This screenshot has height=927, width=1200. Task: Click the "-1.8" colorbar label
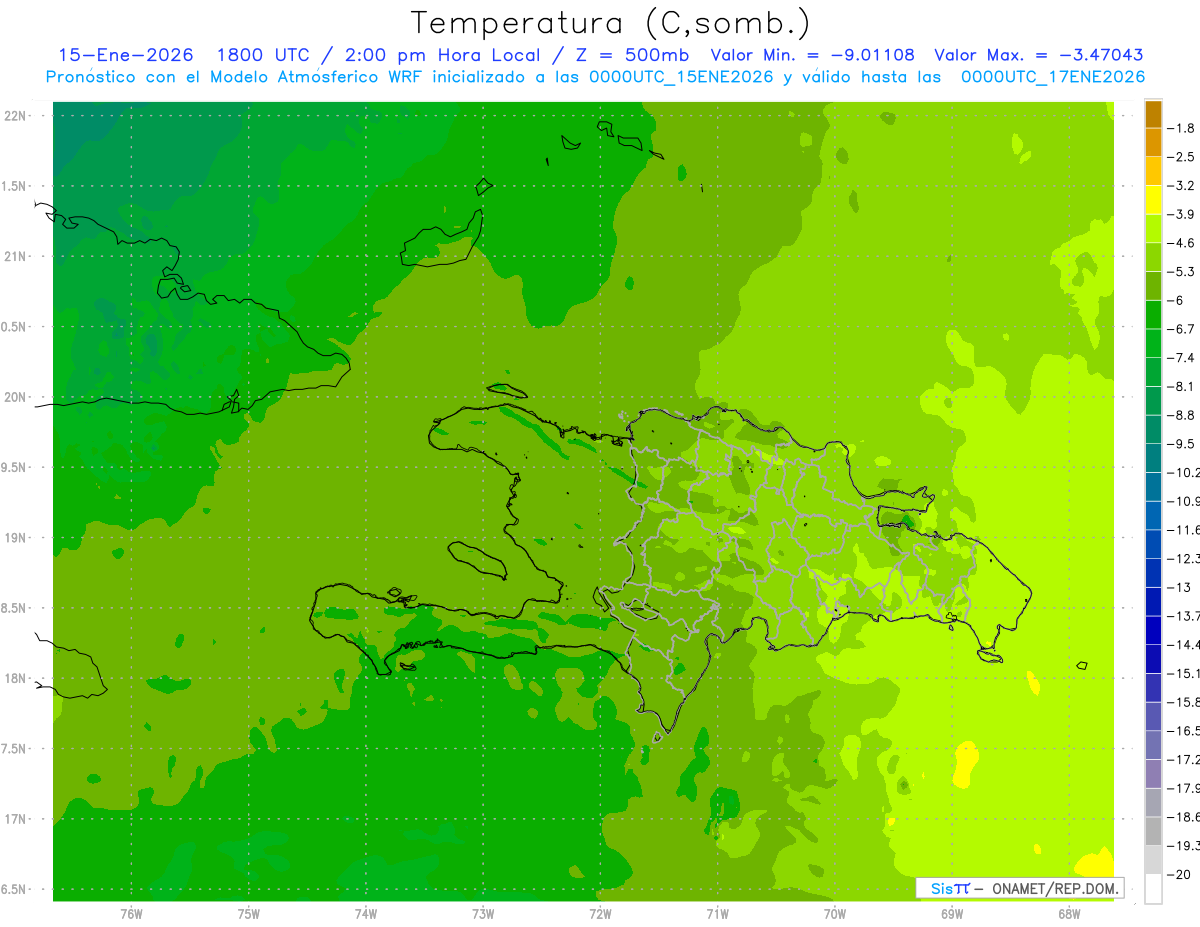point(1181,128)
